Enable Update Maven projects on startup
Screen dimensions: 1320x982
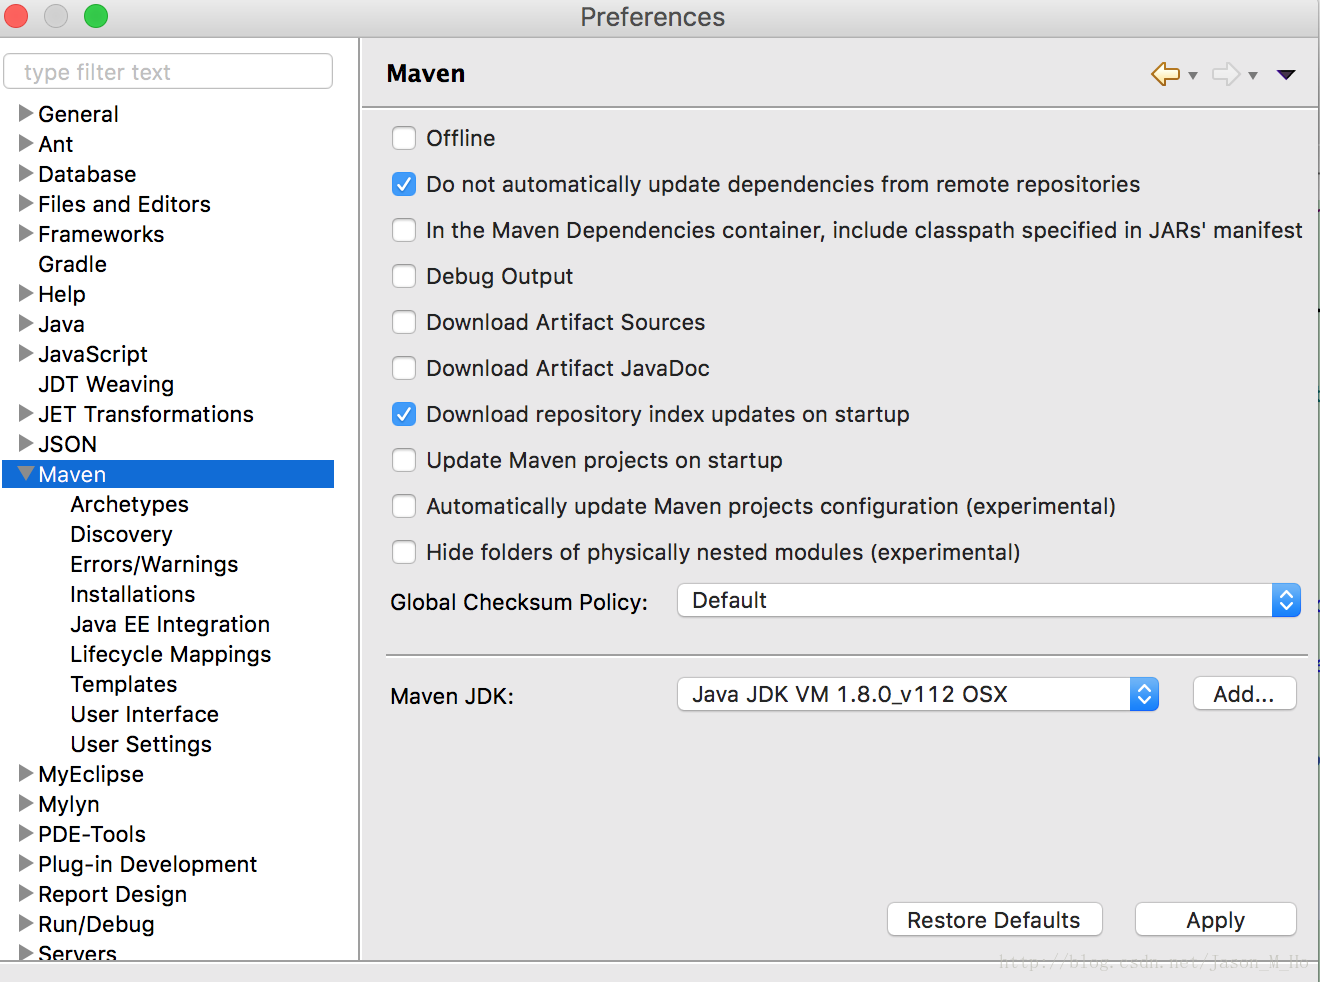pos(404,460)
